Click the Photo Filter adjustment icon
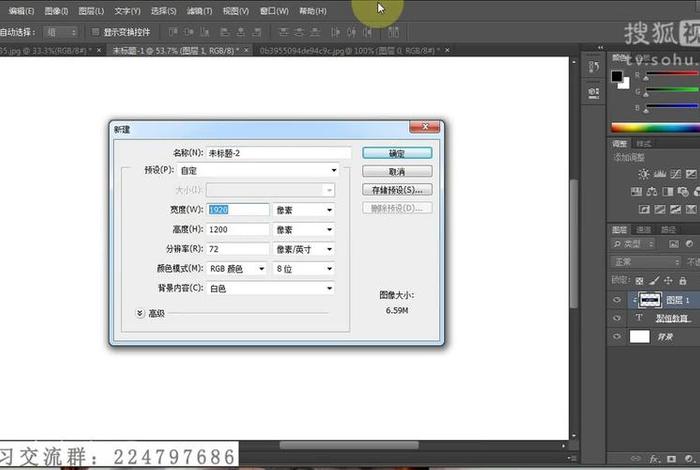 click(x=683, y=192)
